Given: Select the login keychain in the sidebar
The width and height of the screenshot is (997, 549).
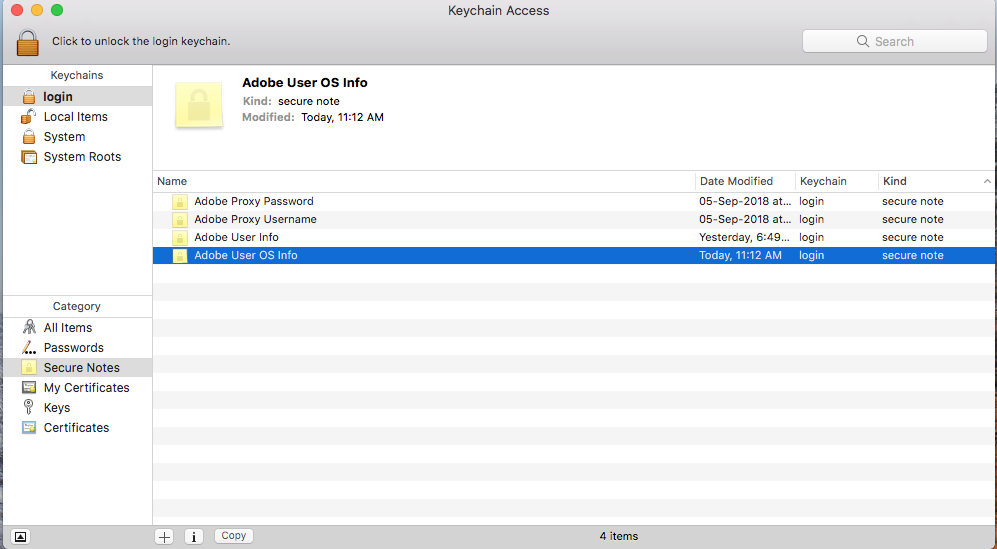Looking at the screenshot, I should (78, 97).
